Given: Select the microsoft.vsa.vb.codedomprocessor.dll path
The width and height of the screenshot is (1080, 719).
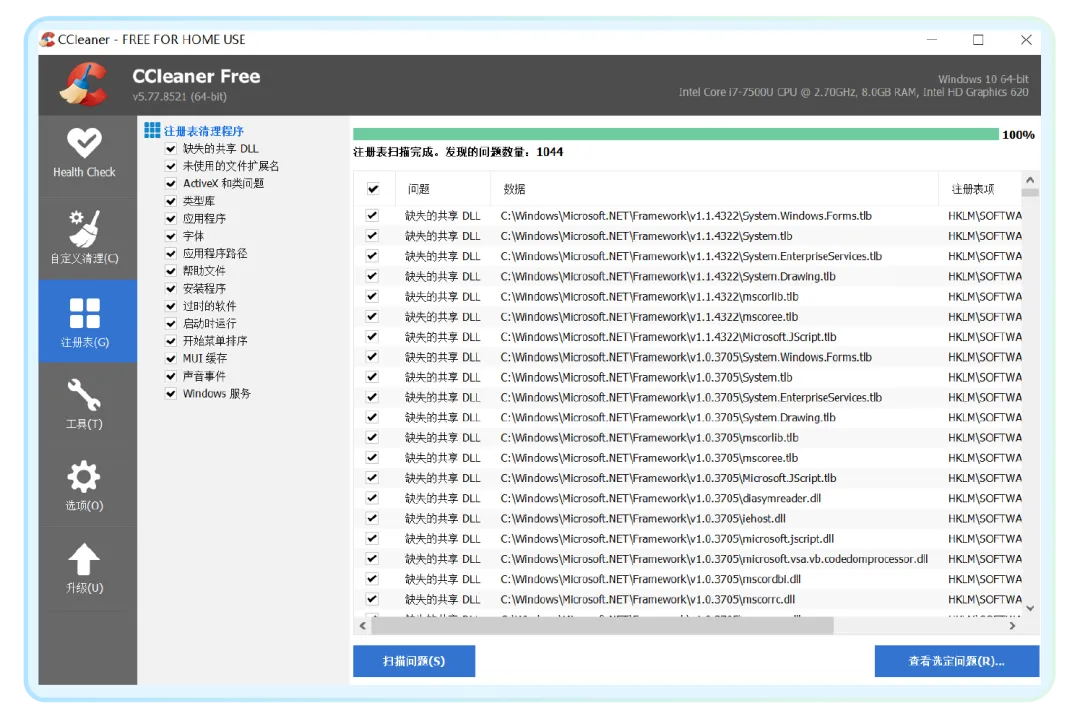Looking at the screenshot, I should click(714, 559).
